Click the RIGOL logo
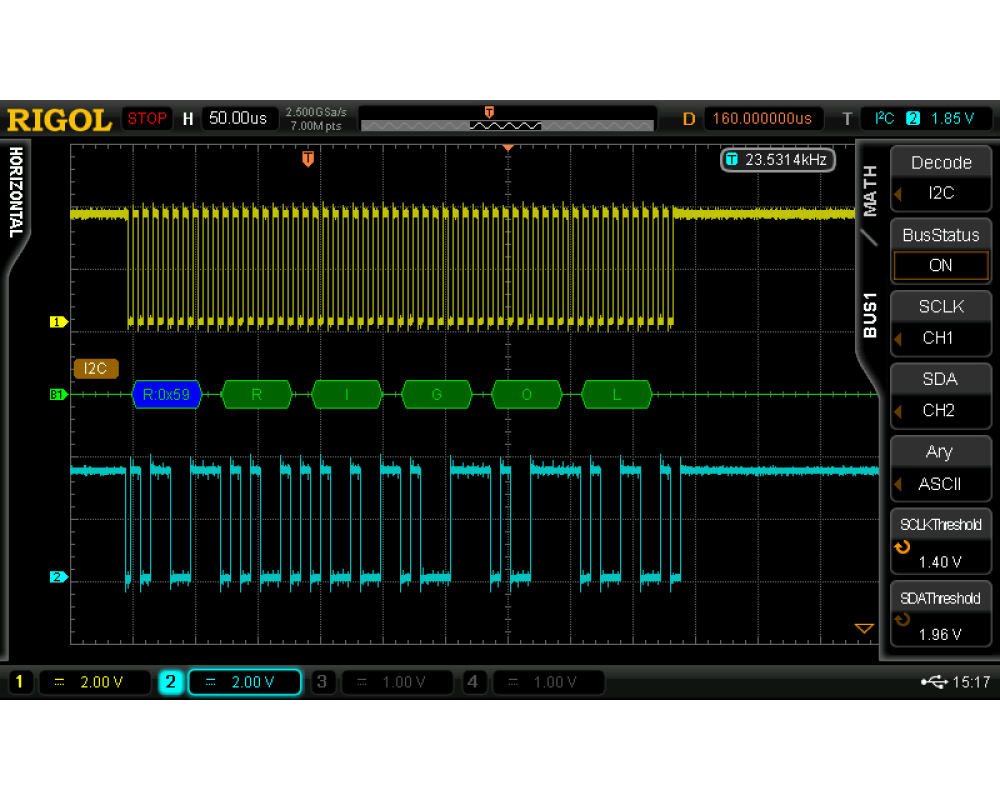1000x800 pixels. (59, 119)
